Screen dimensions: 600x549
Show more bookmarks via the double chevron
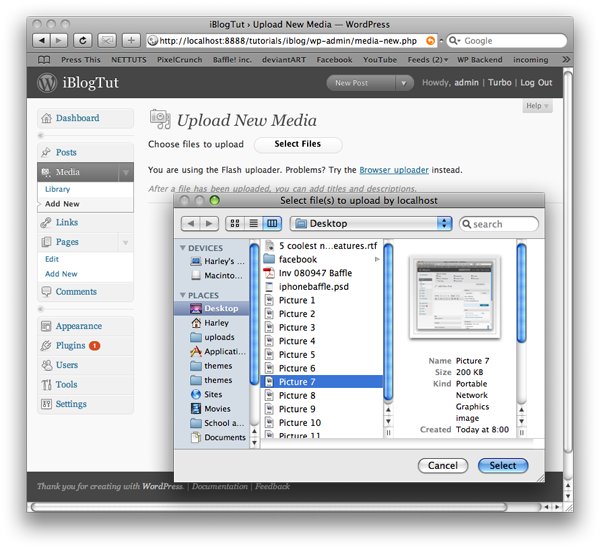(566, 60)
